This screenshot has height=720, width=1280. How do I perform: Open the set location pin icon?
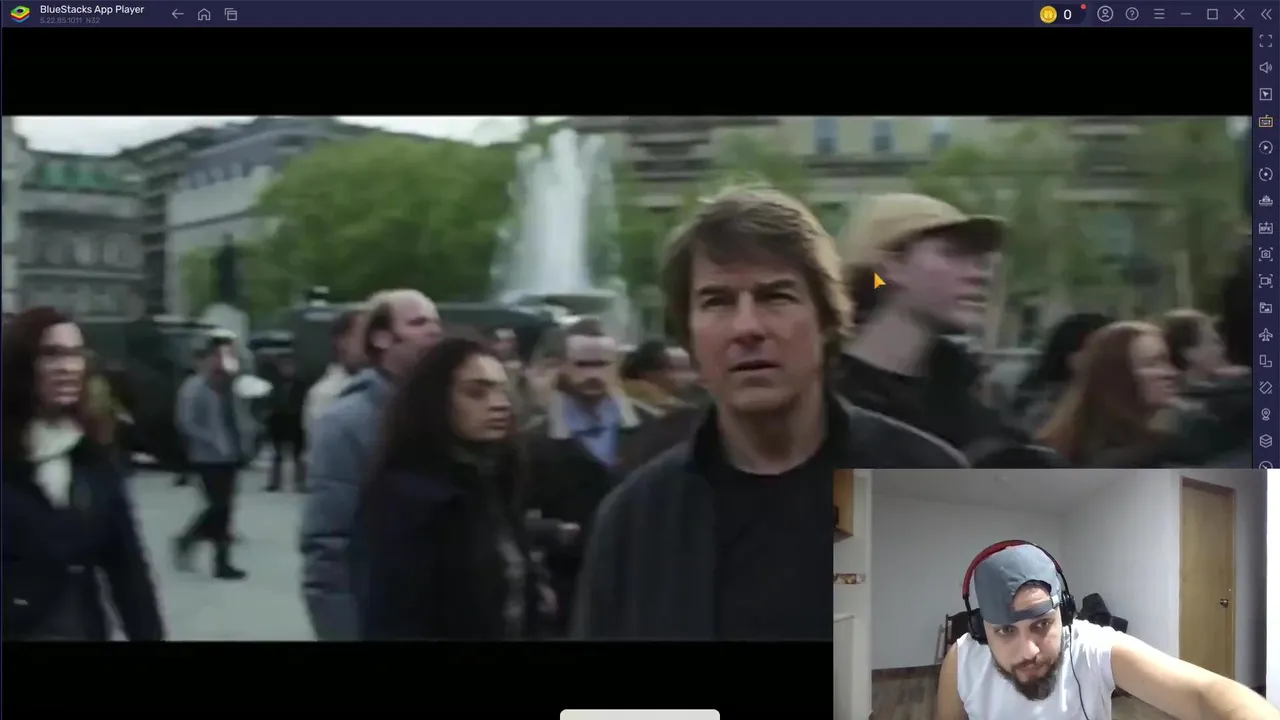pyautogui.click(x=1266, y=414)
